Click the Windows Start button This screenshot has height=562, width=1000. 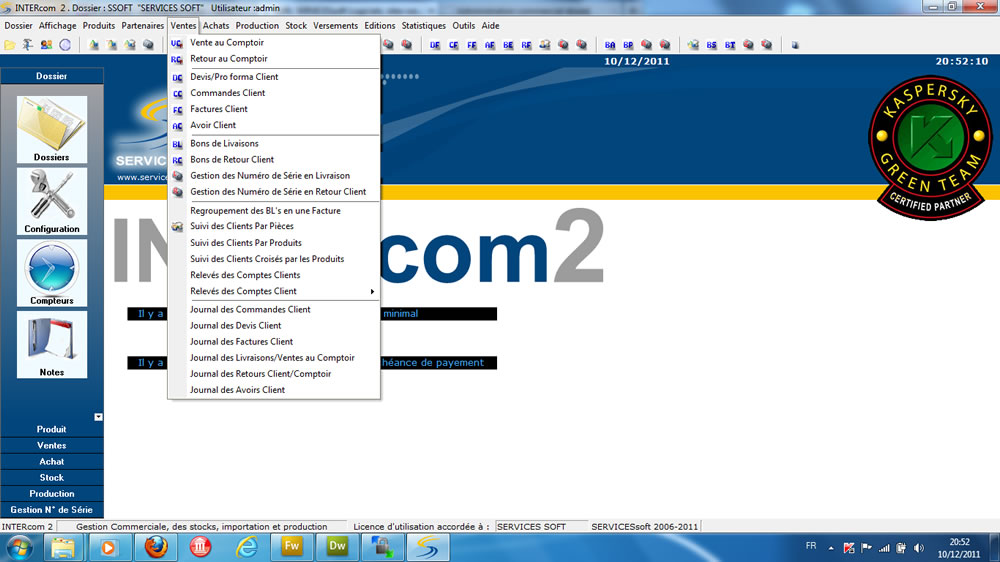(19, 548)
